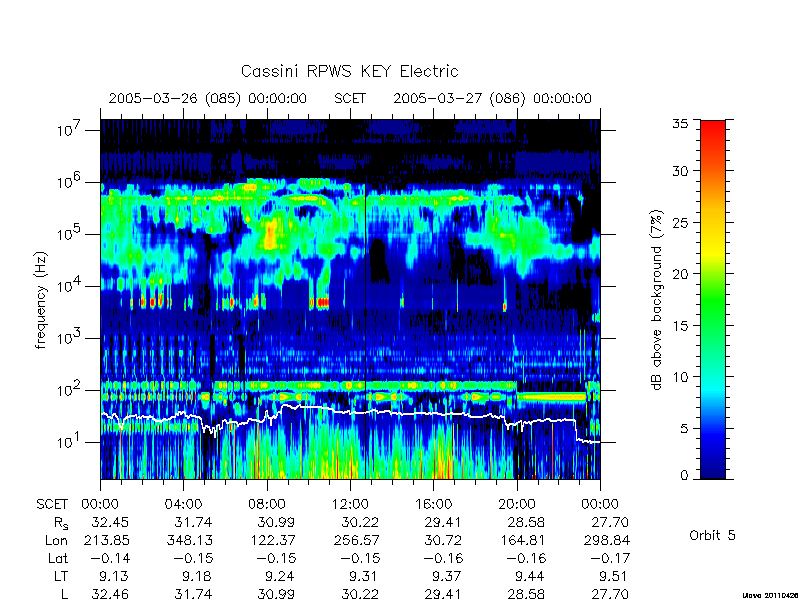Click the longitude value 348.13
800x600 pixels.
189,540
